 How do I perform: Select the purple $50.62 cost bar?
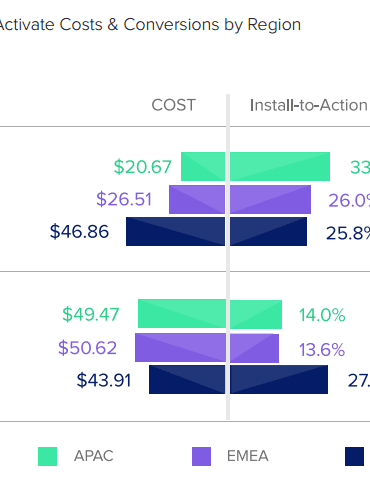coord(180,347)
